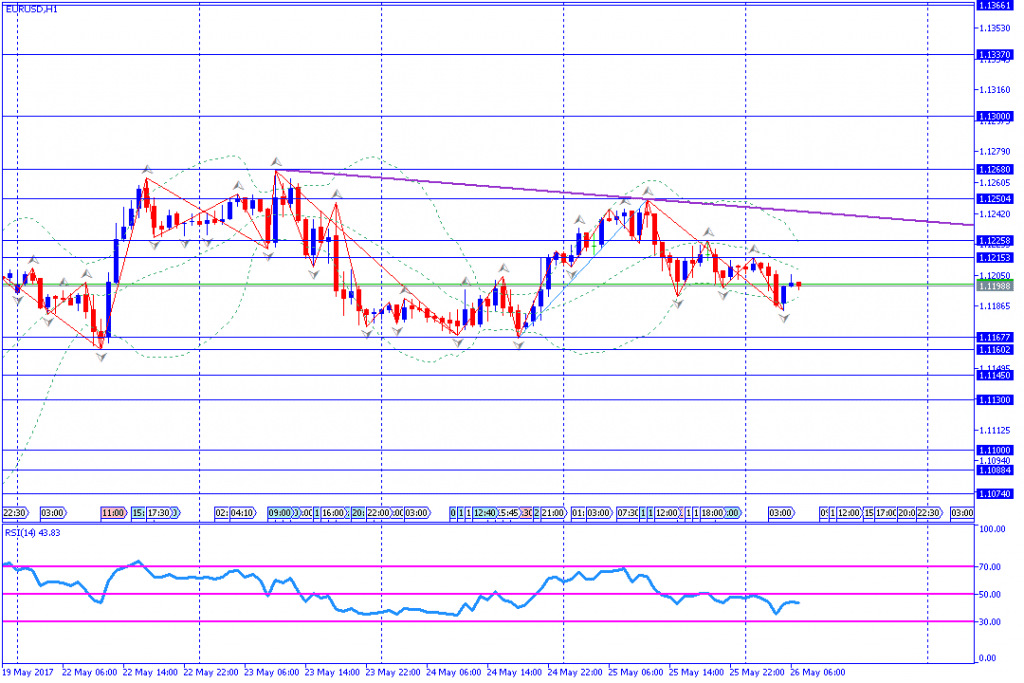The height and width of the screenshot is (683, 1024).
Task: Select the 07:30 event marker
Action: (x=628, y=513)
